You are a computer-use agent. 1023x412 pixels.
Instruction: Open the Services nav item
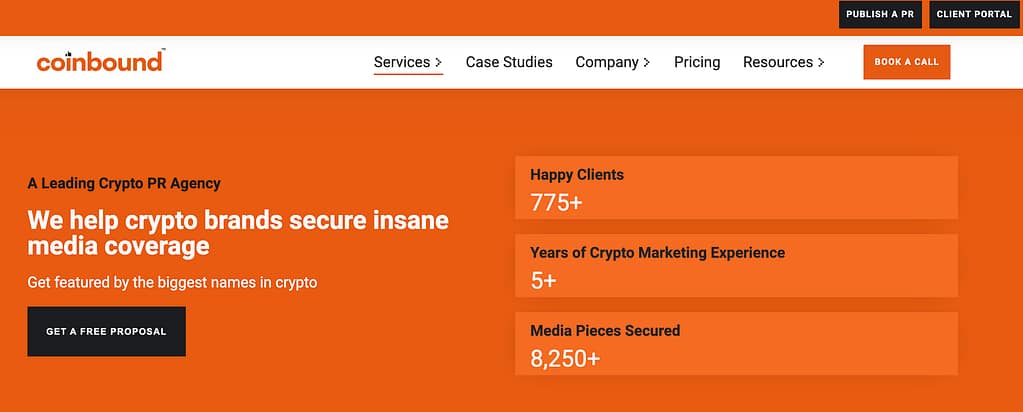point(401,62)
